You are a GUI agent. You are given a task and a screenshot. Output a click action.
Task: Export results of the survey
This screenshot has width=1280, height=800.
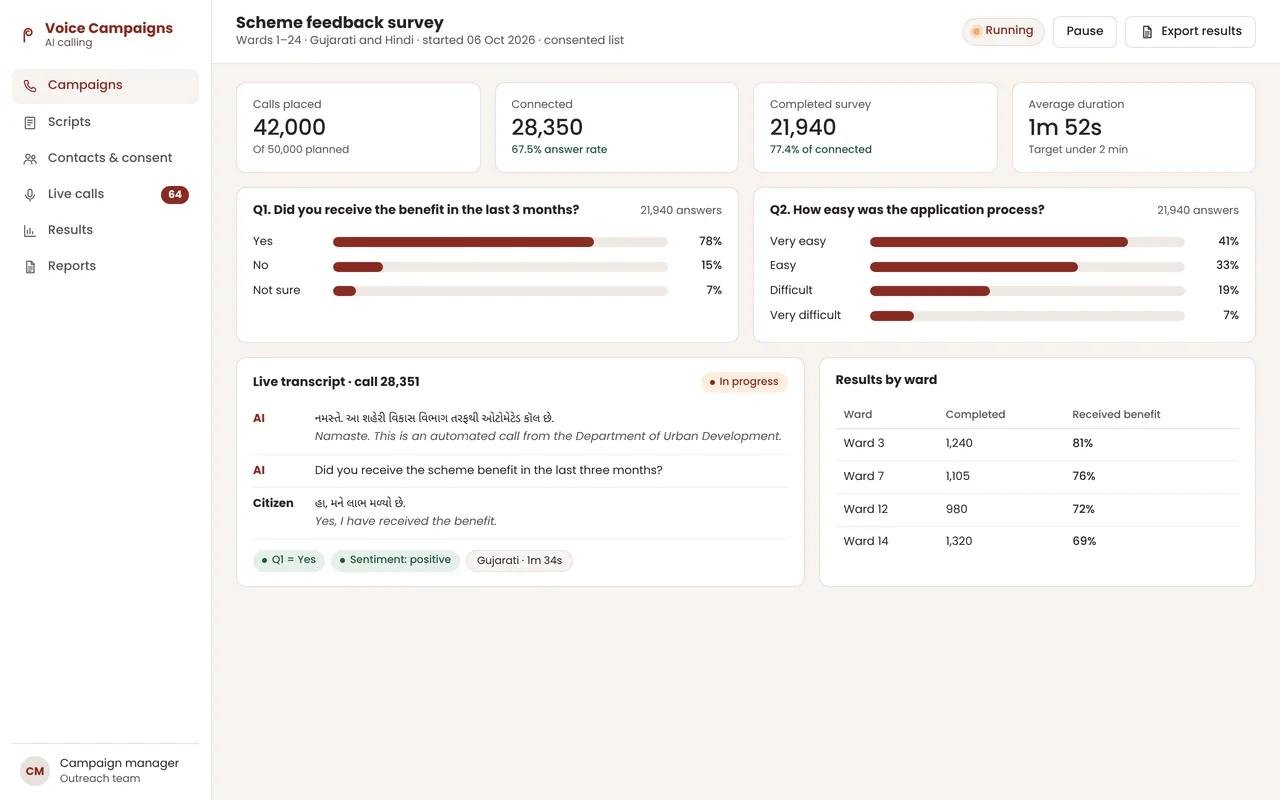(1190, 31)
